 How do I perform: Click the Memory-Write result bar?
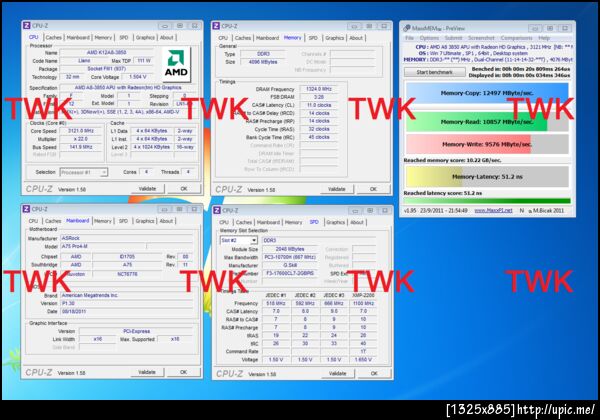(487, 144)
